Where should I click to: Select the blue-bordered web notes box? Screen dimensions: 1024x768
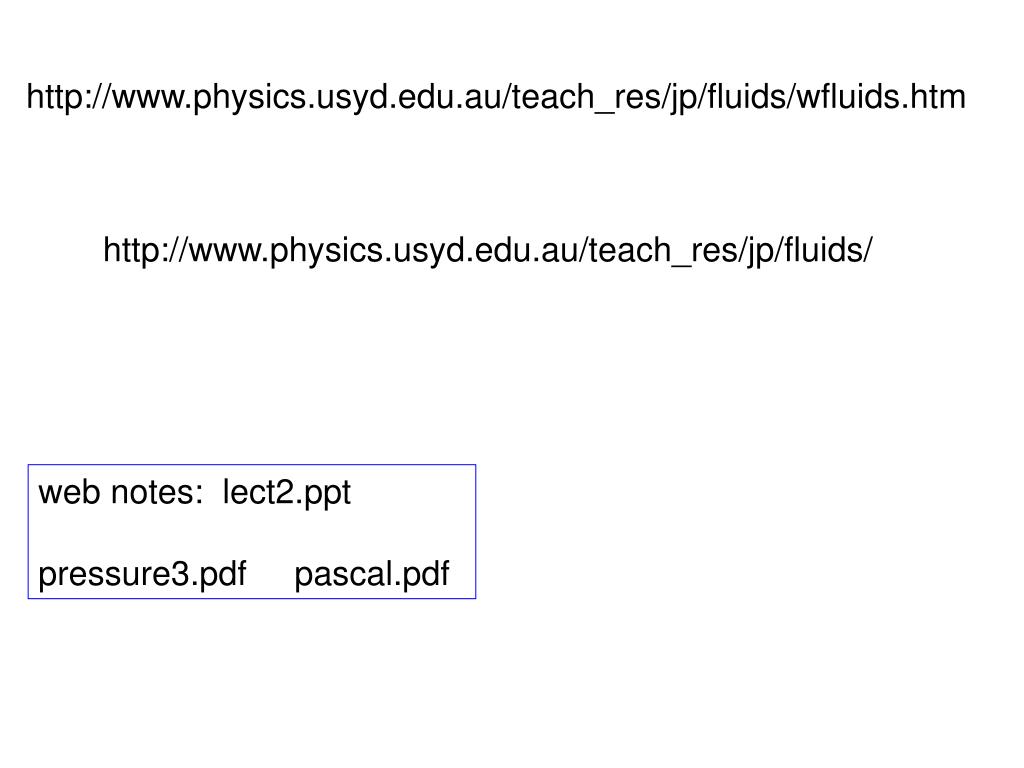coord(251,532)
